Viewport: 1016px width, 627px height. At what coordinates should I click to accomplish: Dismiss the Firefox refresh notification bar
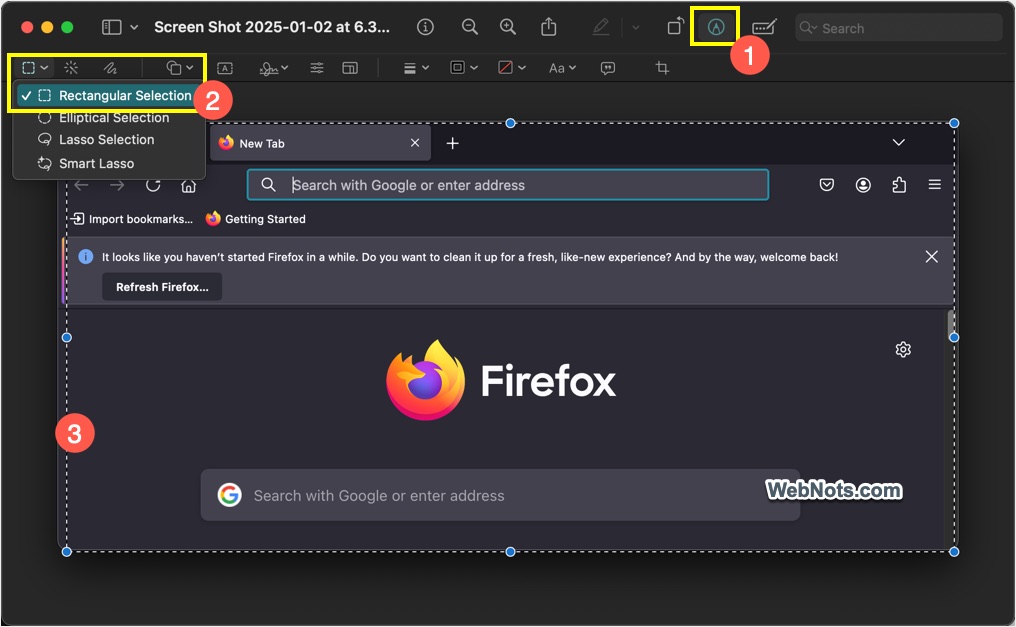point(932,256)
